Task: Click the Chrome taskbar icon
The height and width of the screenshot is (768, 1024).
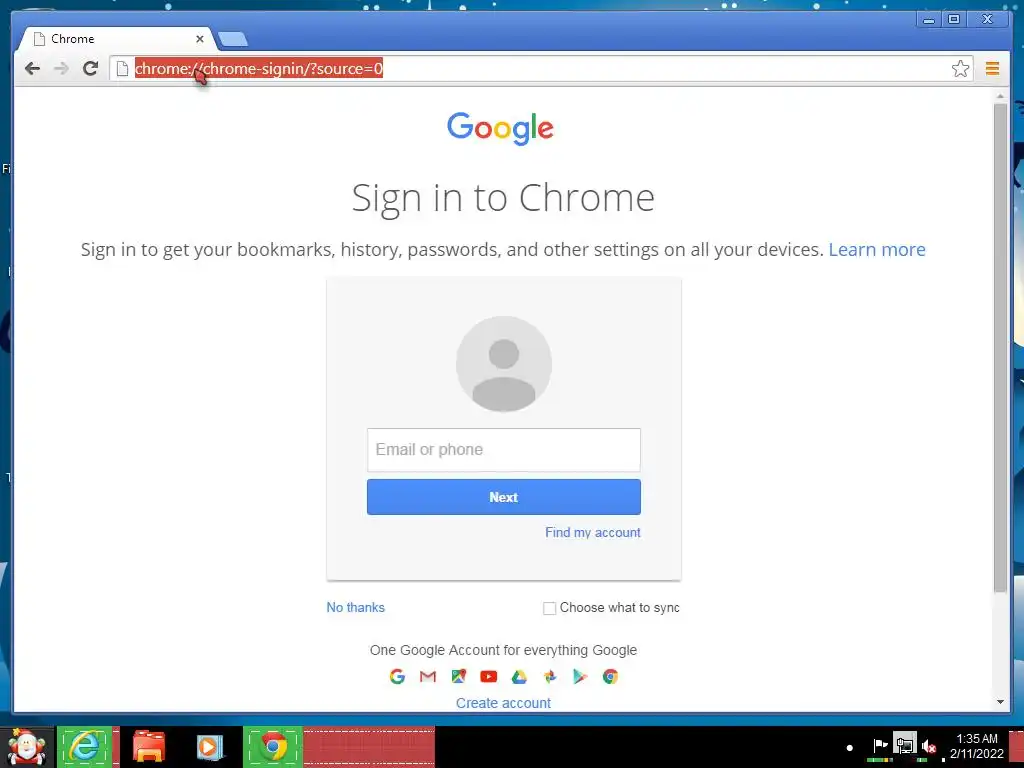Action: point(274,746)
